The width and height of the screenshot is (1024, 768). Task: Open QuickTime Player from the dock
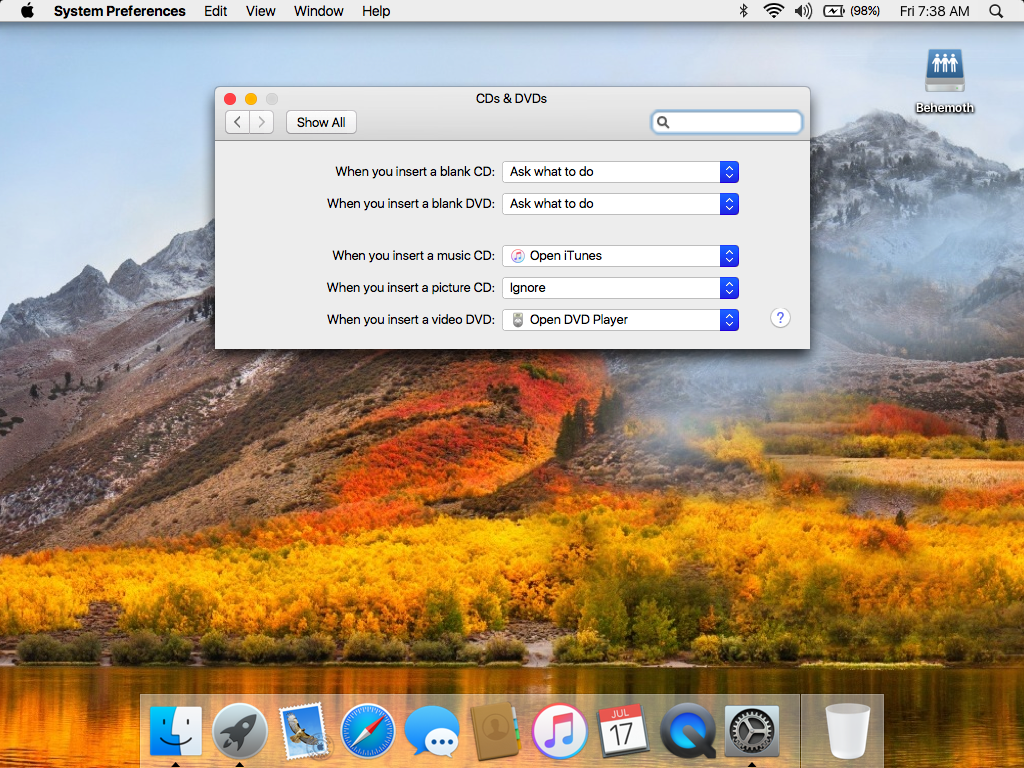pos(687,731)
